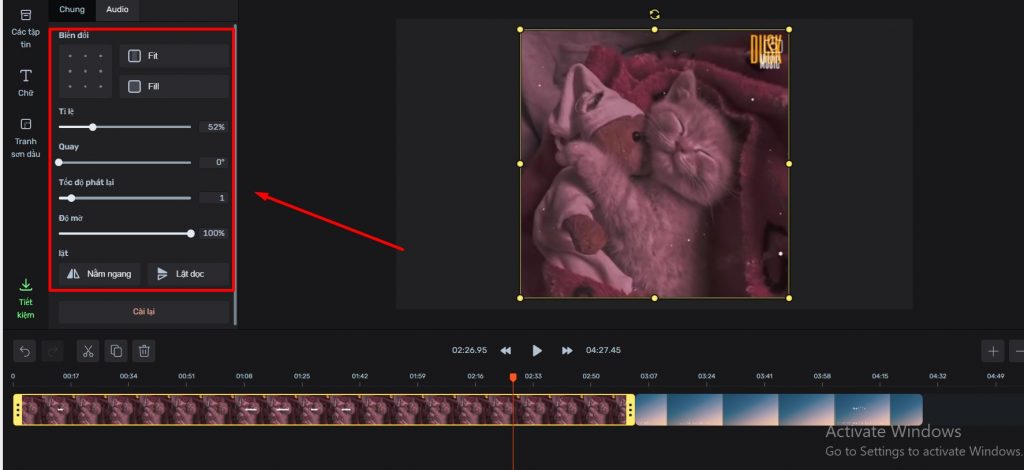Click the timeline zoom in plus
Image resolution: width=1024 pixels, height=470 pixels.
[993, 351]
